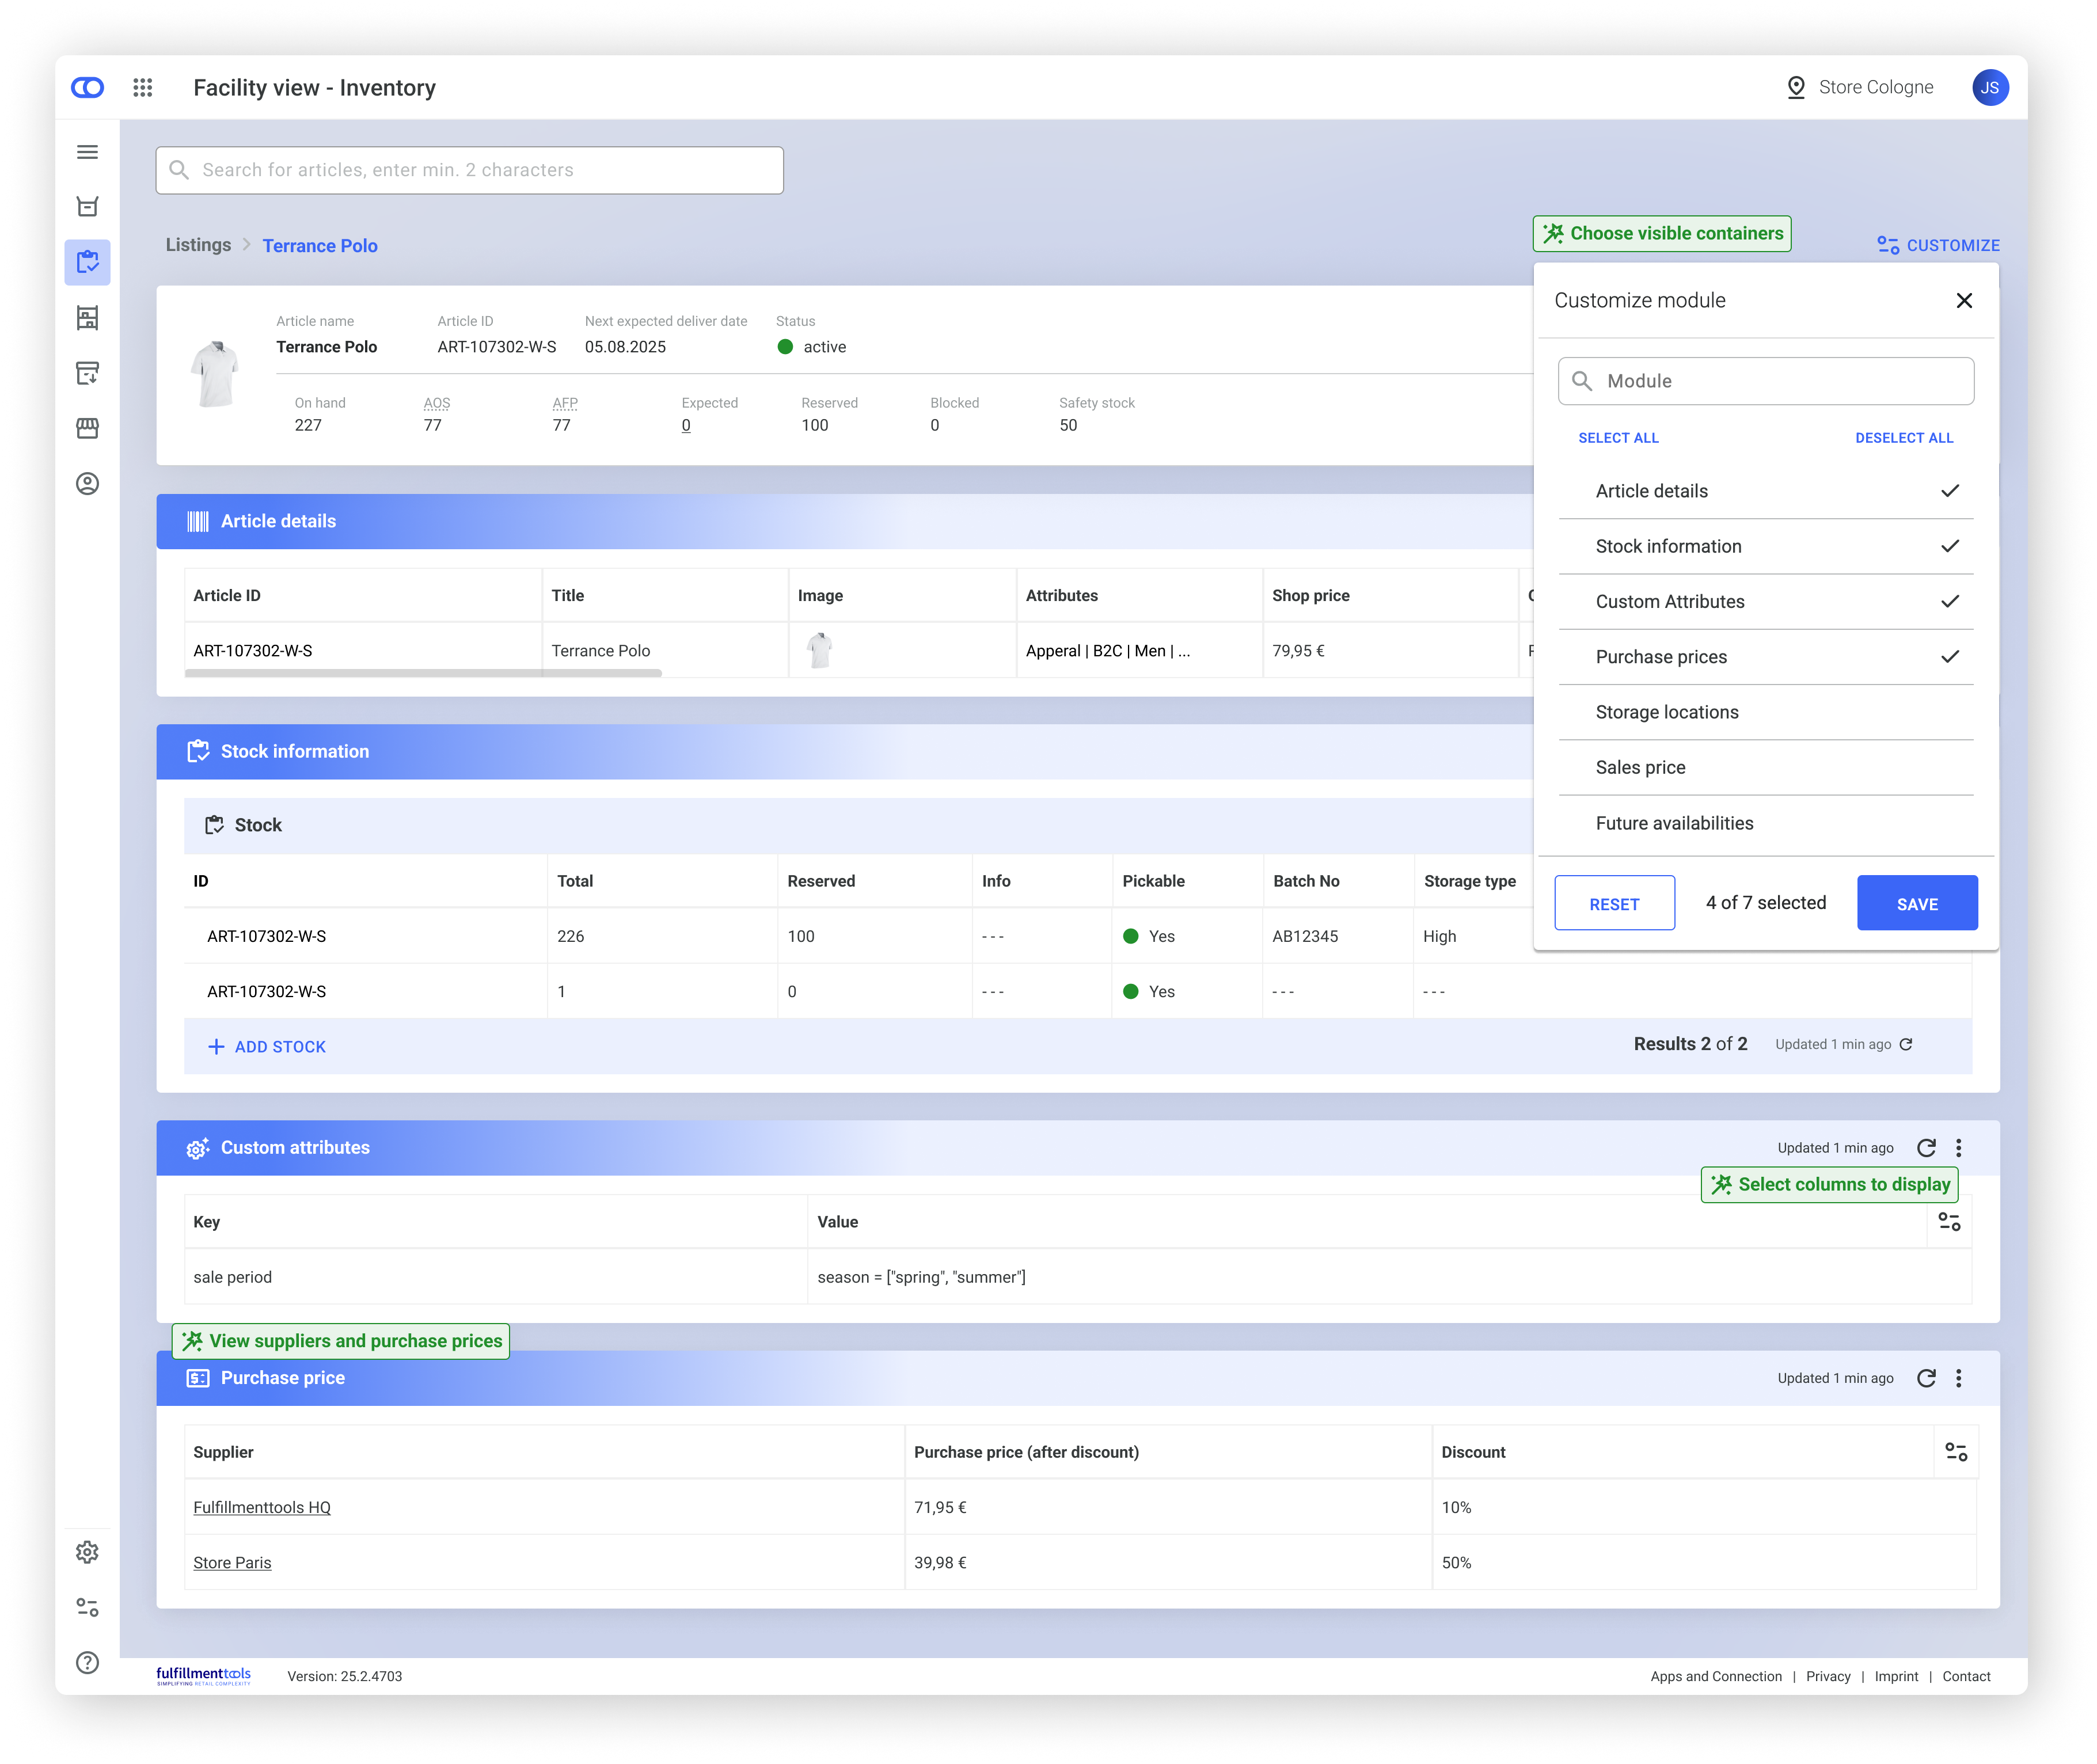This screenshot has width=2097, height=1764.
Task: Click the Add Stock button
Action: tap(267, 1047)
